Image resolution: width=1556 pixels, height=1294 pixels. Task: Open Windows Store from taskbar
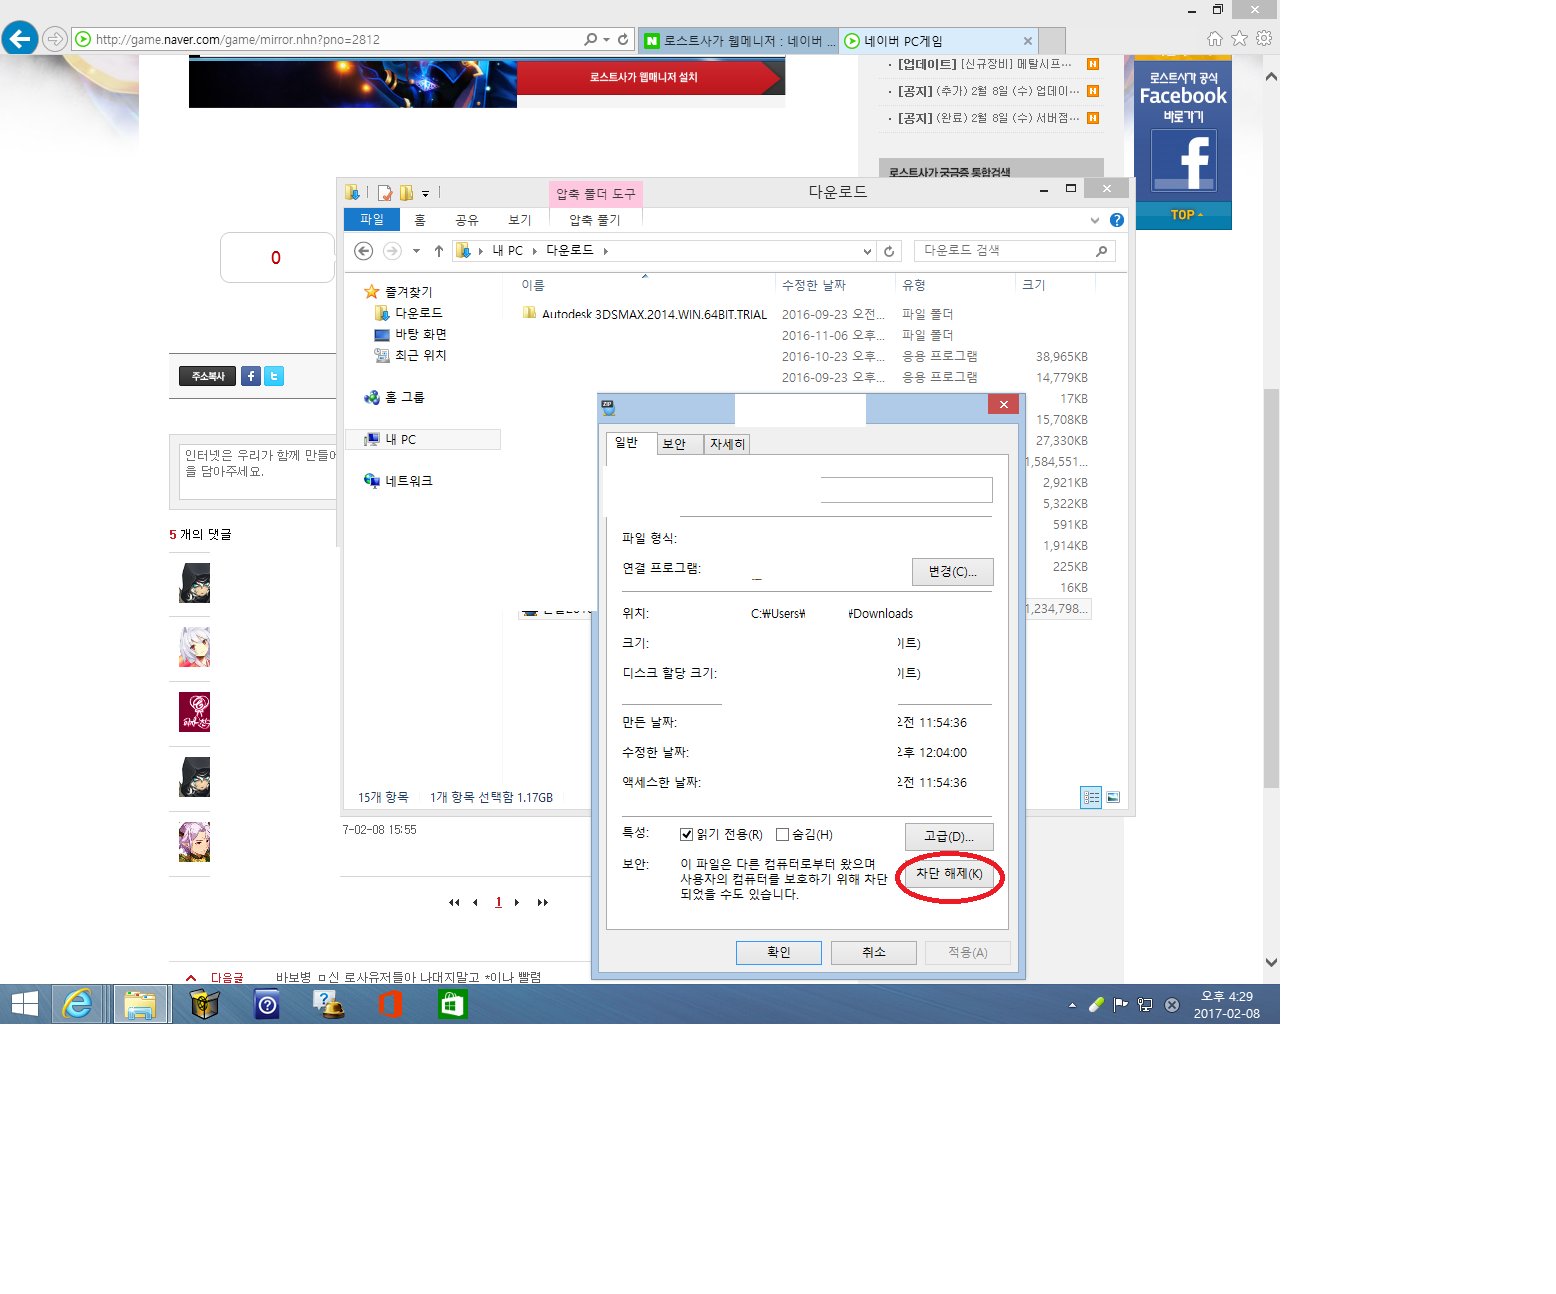pyautogui.click(x=453, y=1004)
